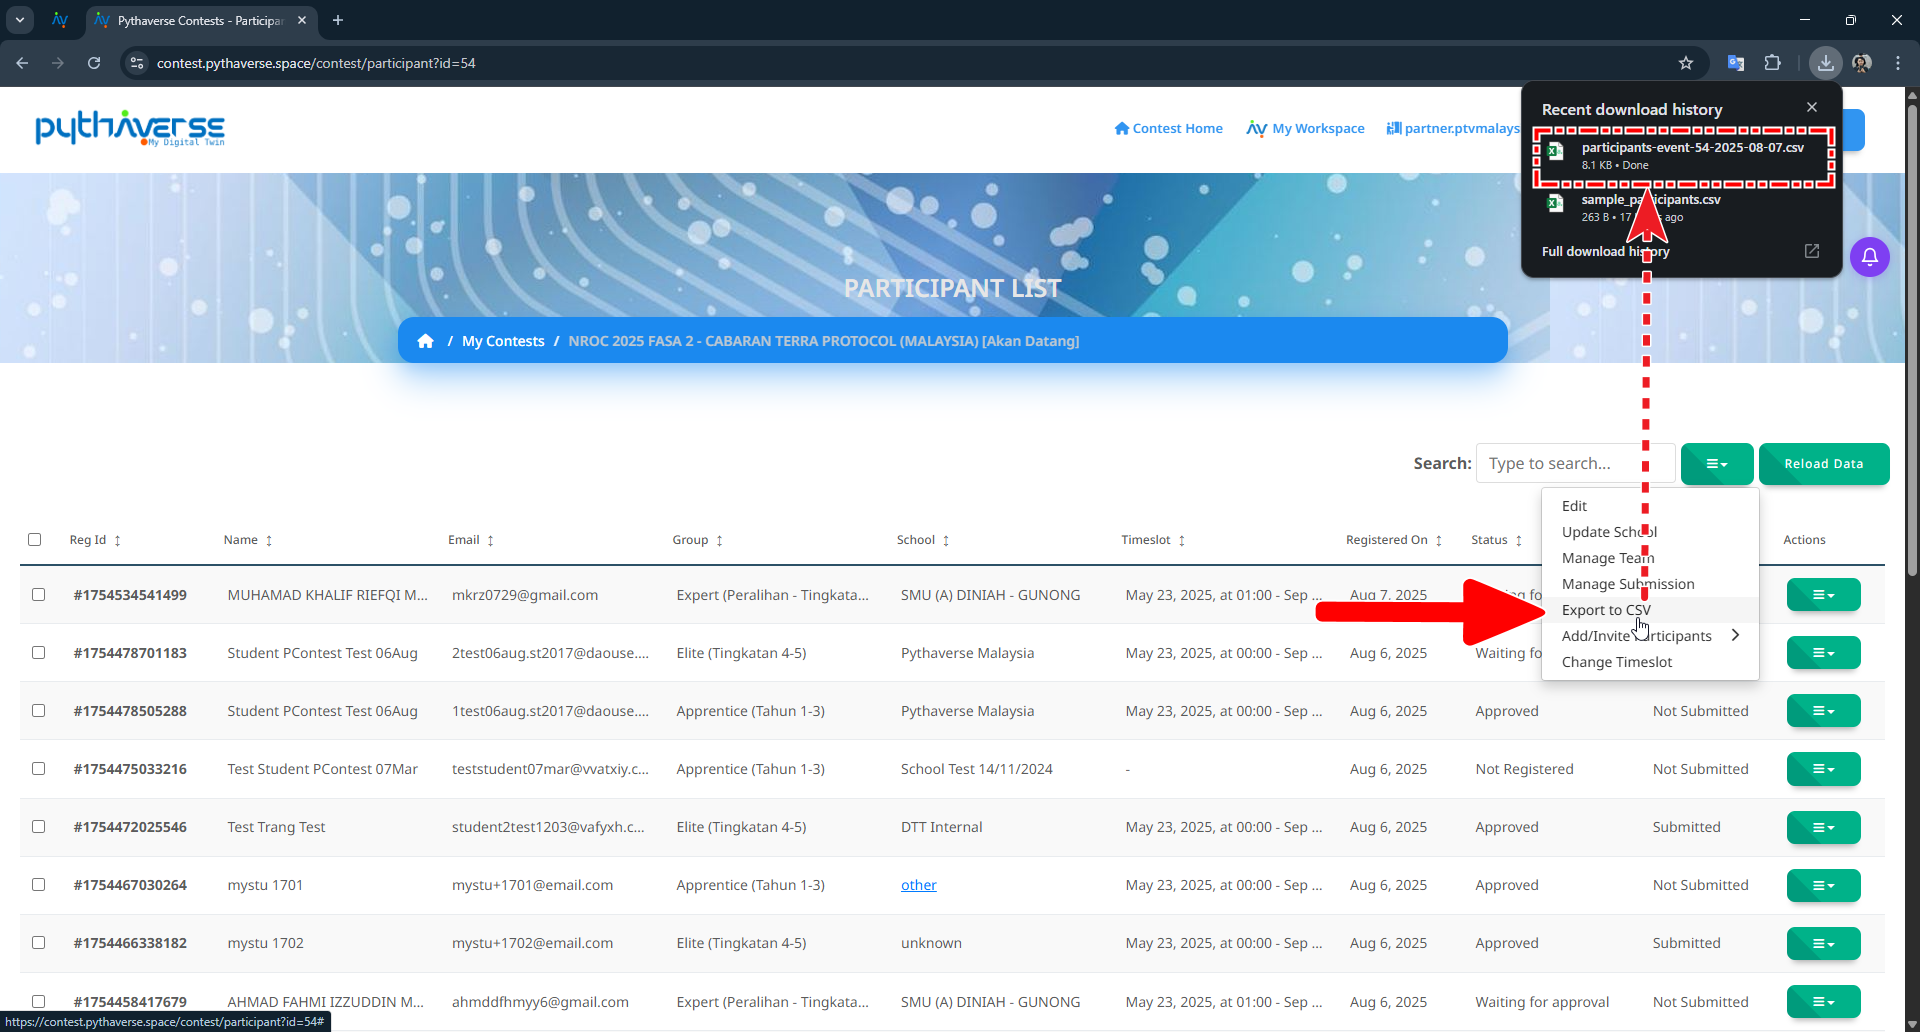Open participants-event-54-2025-08-07.csv download

[1684, 156]
